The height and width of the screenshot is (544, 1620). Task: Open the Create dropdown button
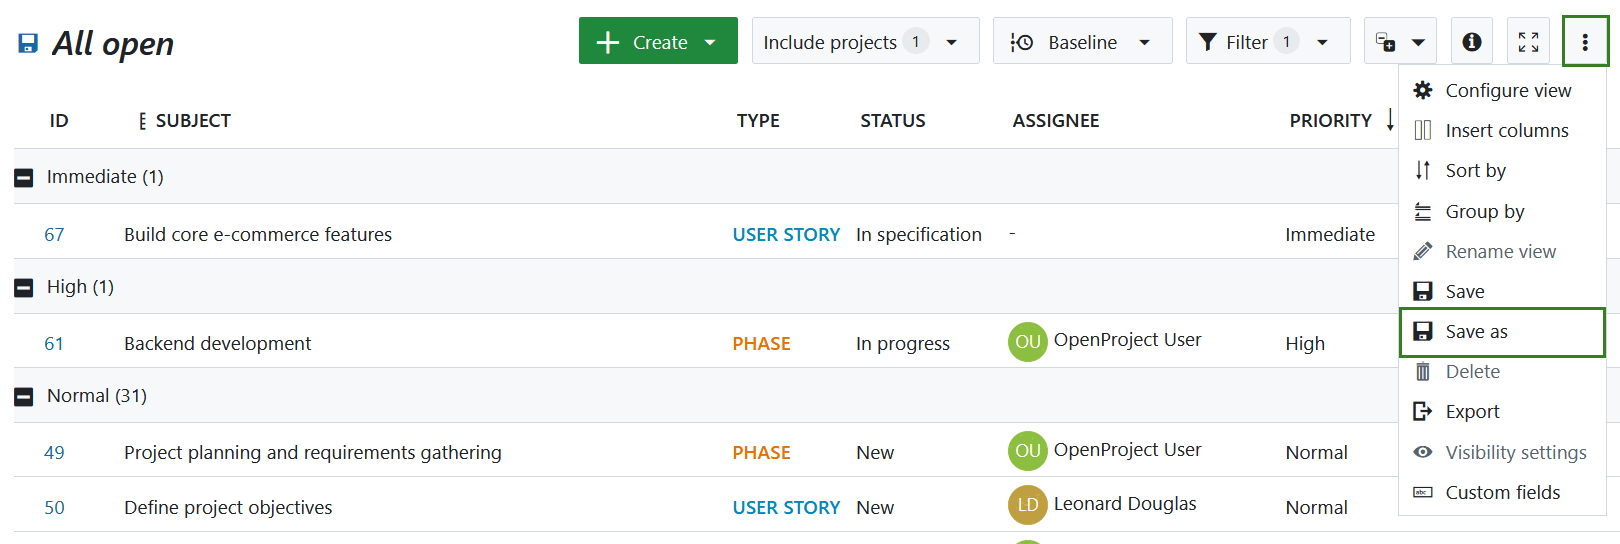pos(658,42)
